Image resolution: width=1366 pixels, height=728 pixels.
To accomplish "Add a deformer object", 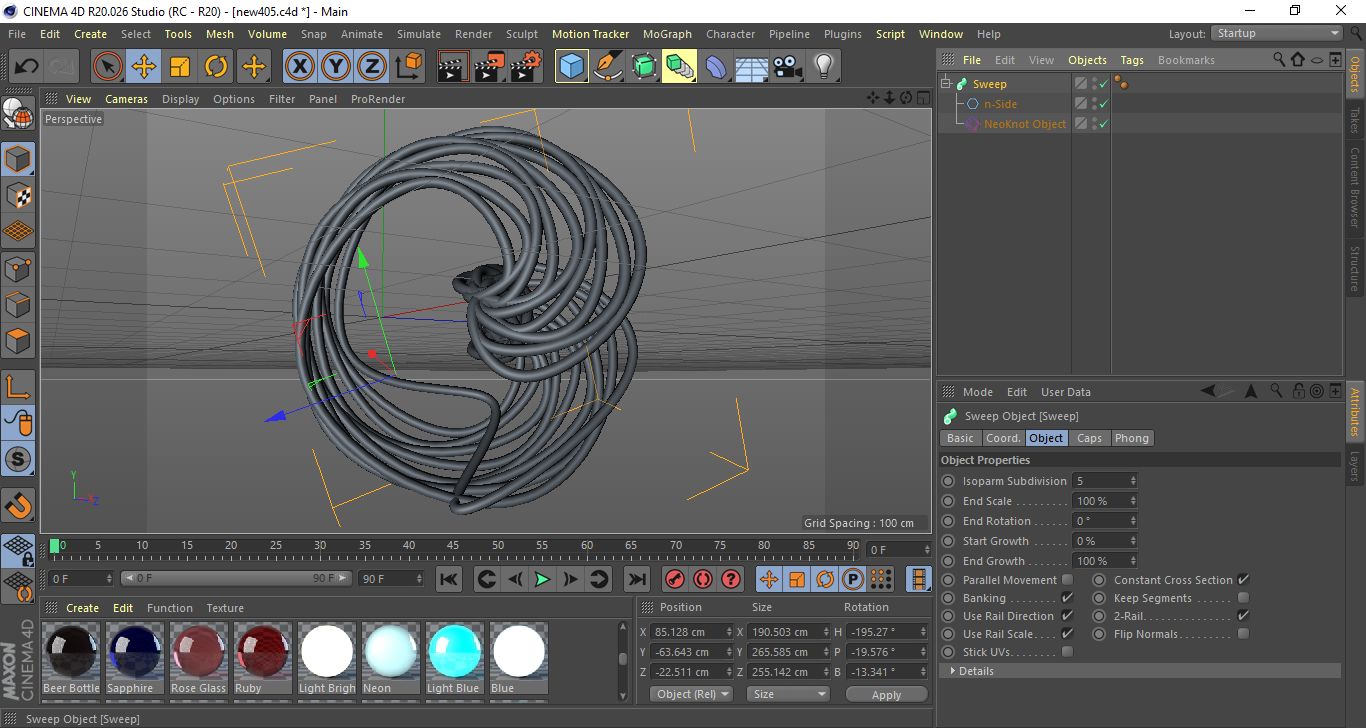I will click(x=716, y=67).
